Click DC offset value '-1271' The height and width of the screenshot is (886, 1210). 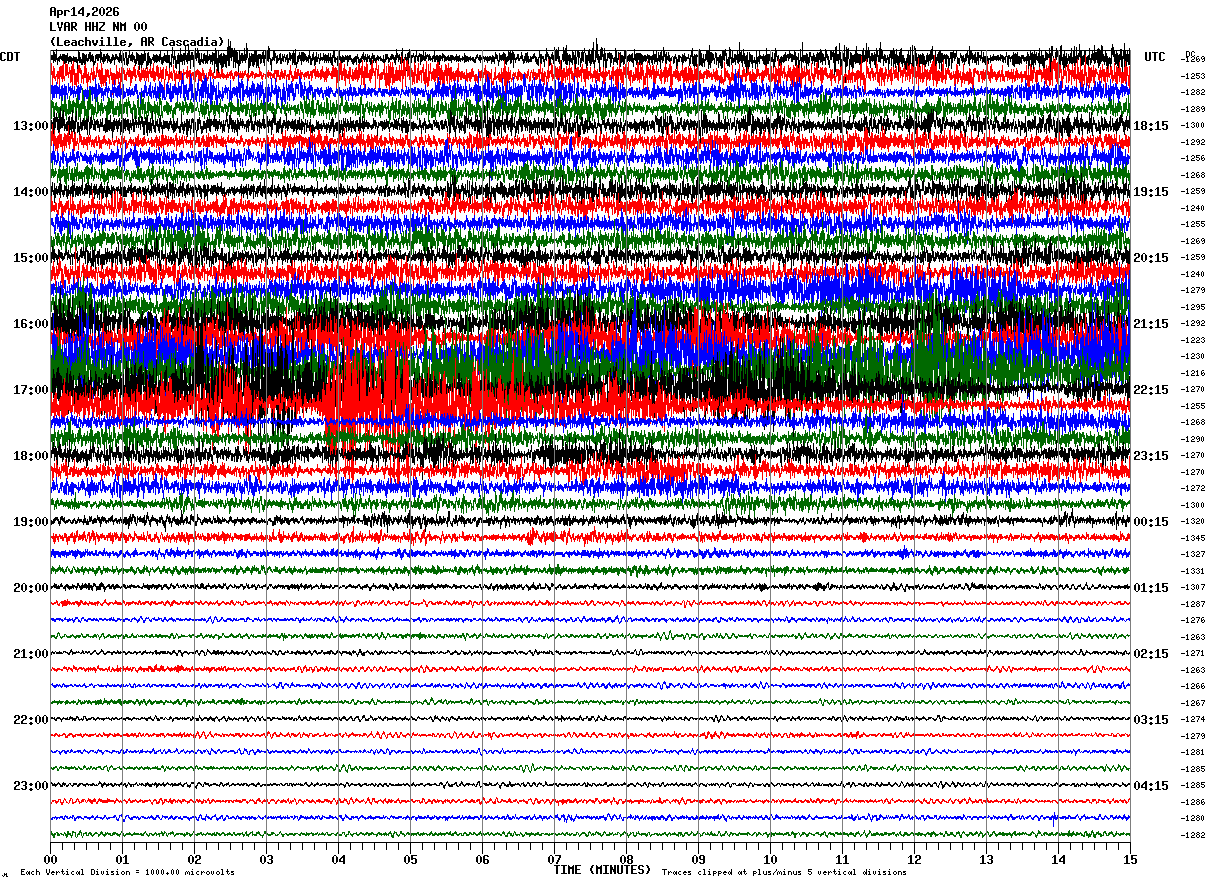click(1193, 653)
